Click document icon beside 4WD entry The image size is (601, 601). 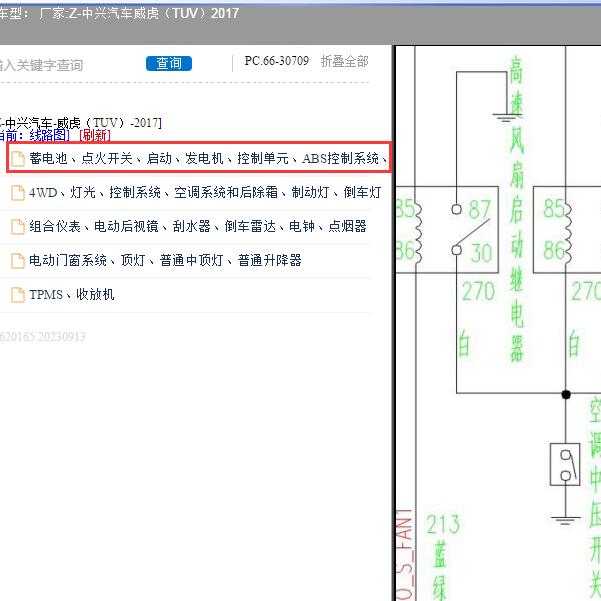(x=18, y=193)
